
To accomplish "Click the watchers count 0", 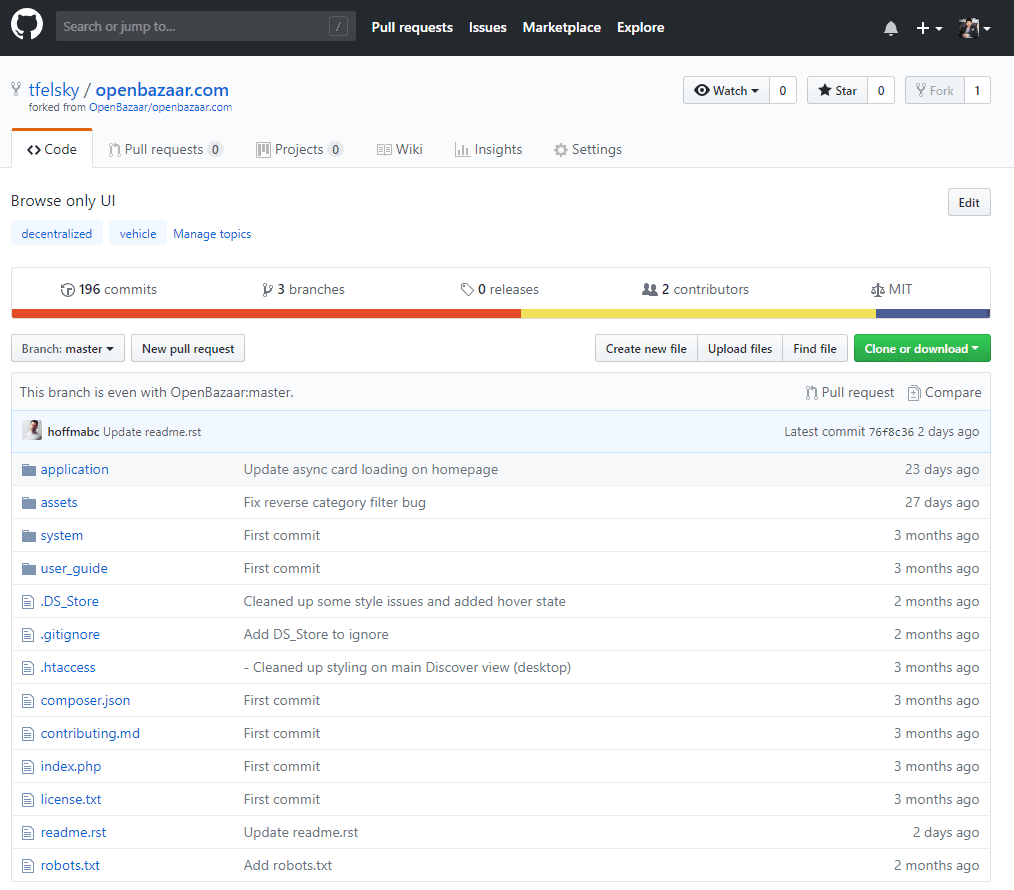I will [782, 91].
